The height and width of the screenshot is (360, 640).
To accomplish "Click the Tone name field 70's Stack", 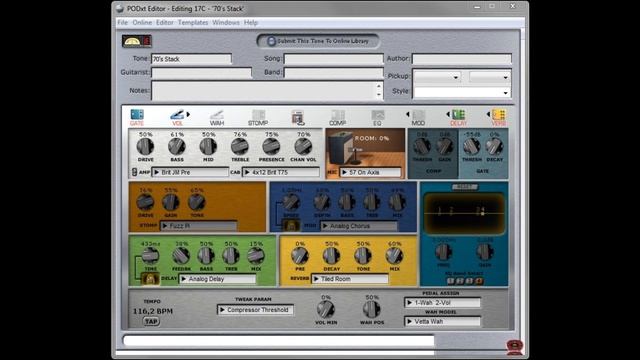I will pyautogui.click(x=191, y=59).
